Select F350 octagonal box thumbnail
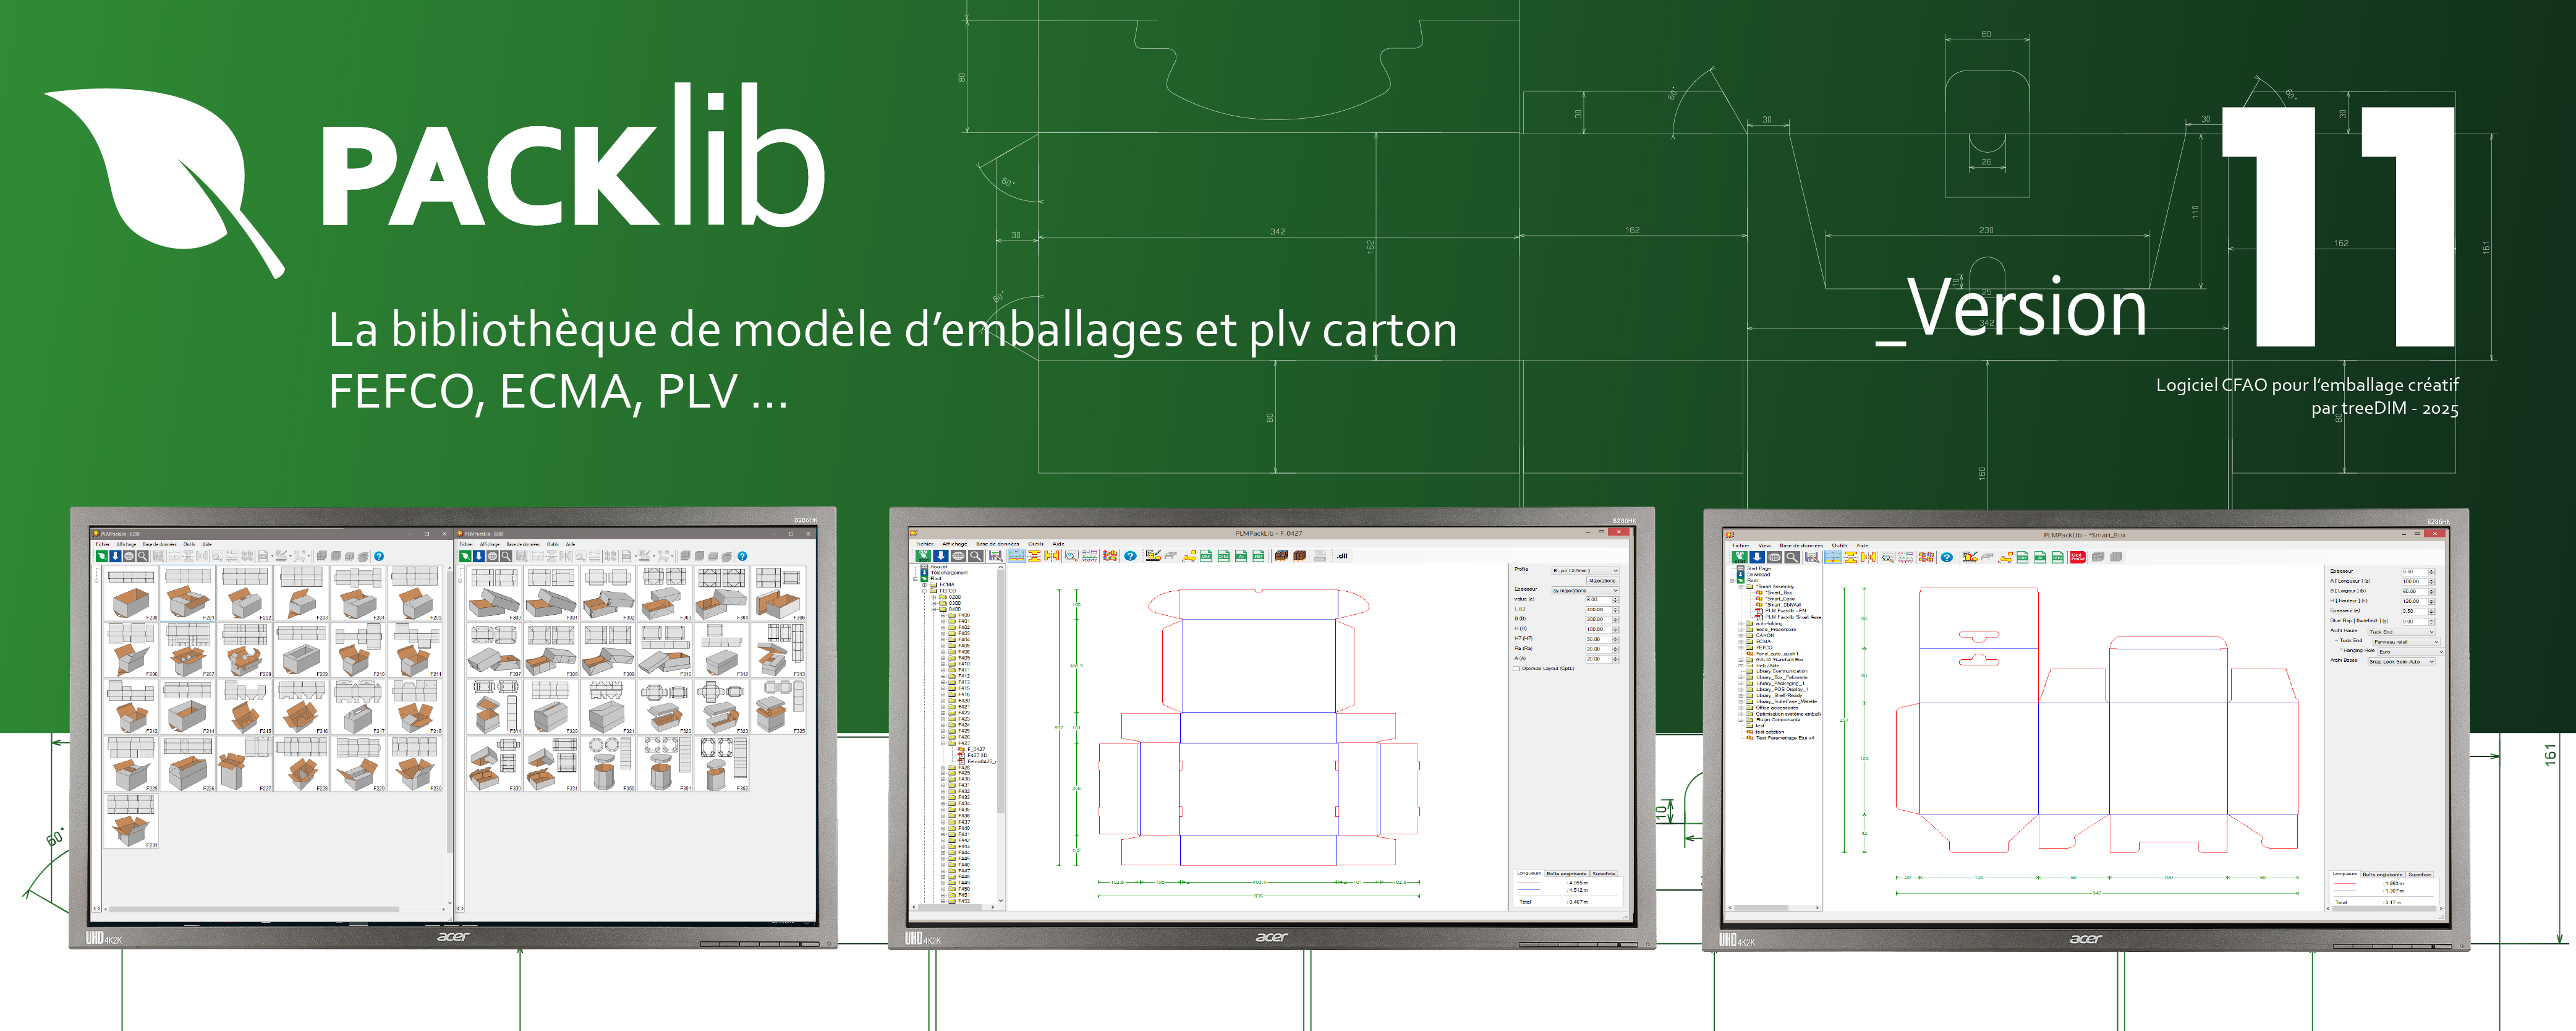This screenshot has height=1031, width=2576. 609,765
